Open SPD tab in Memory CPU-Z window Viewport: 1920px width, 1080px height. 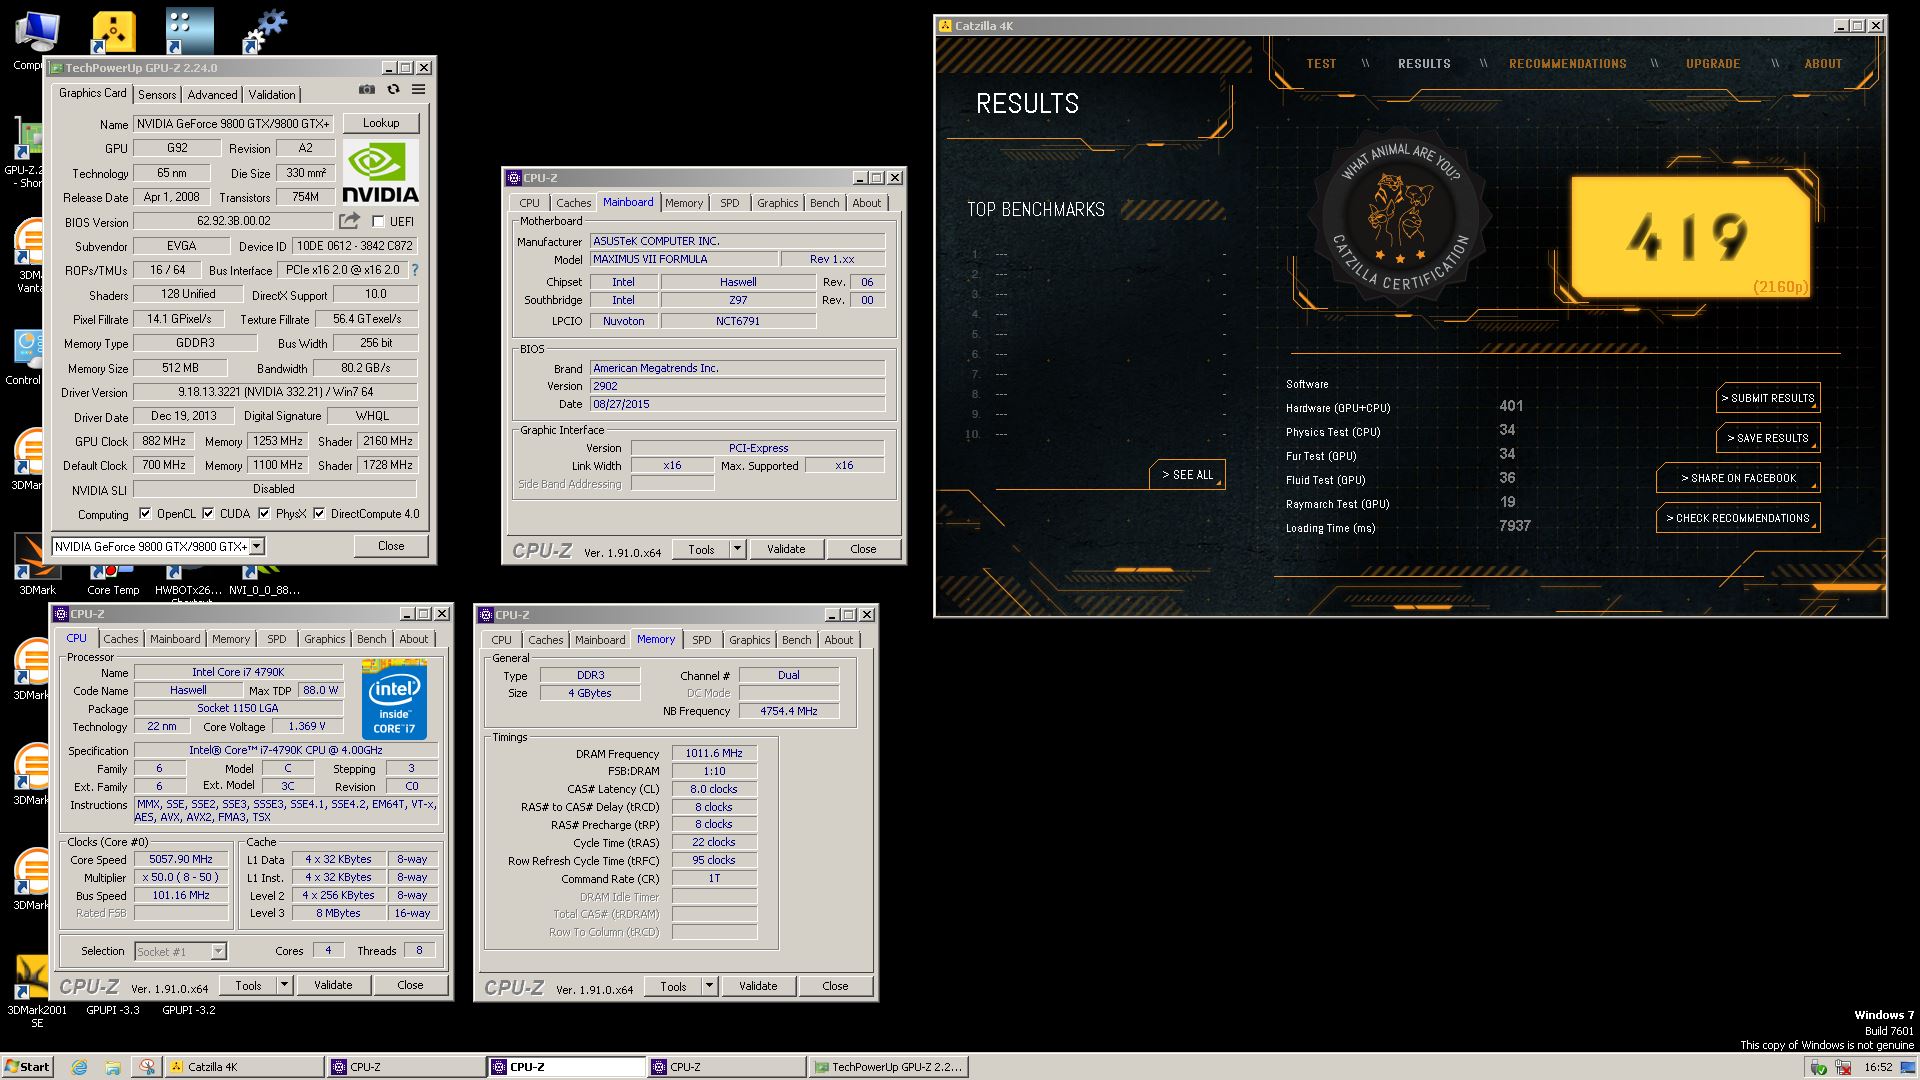[x=702, y=640]
